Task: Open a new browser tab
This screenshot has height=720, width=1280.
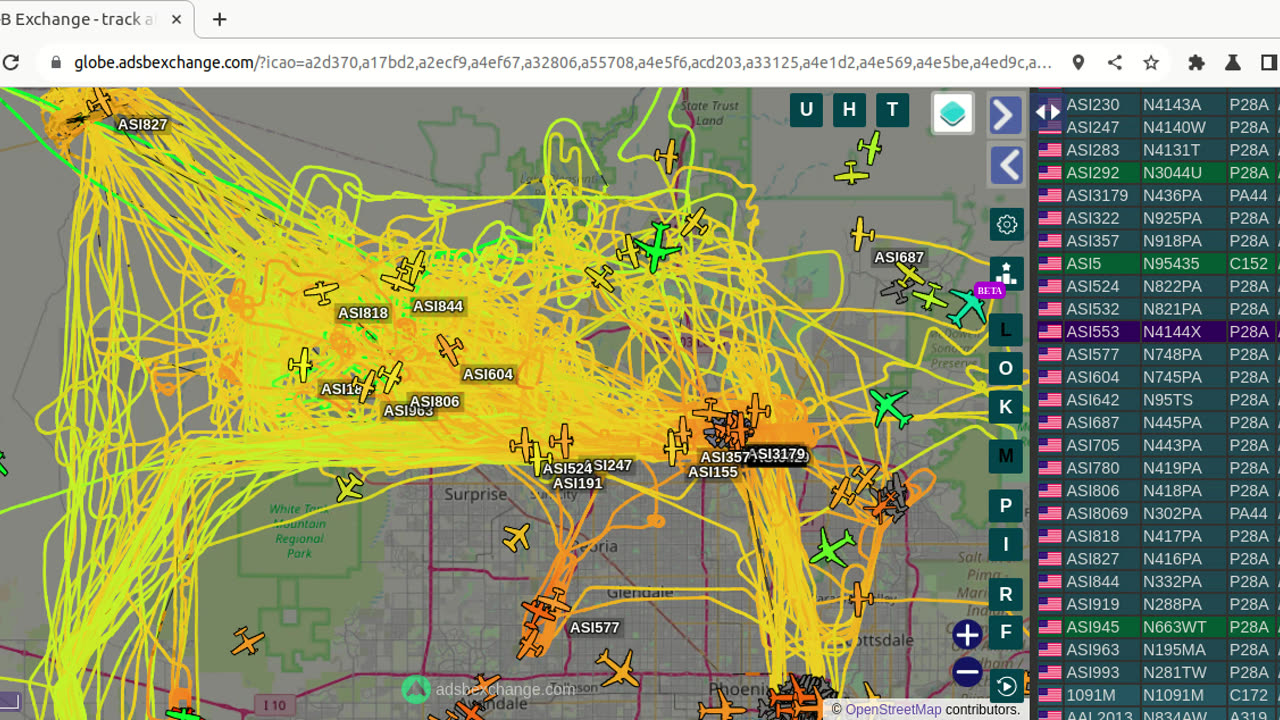Action: [219, 19]
